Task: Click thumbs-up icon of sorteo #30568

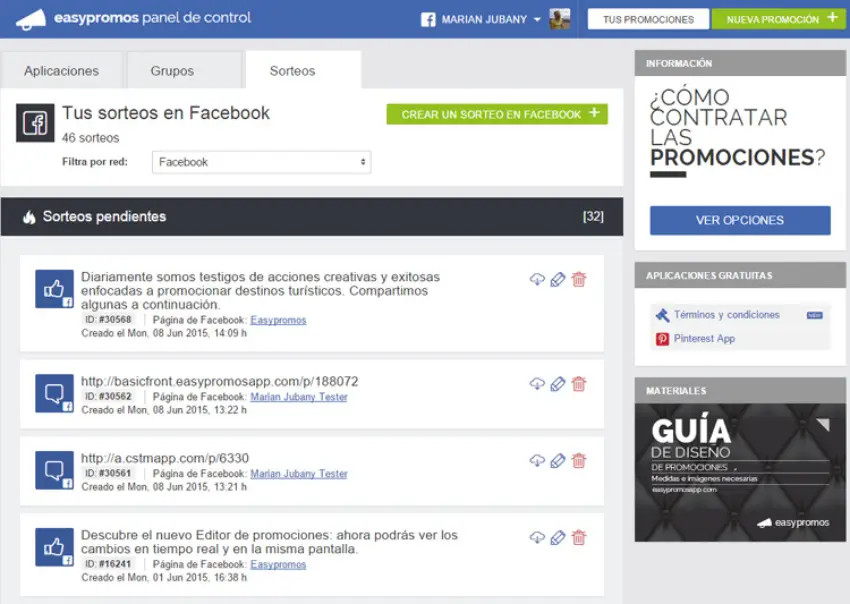Action: click(x=54, y=289)
